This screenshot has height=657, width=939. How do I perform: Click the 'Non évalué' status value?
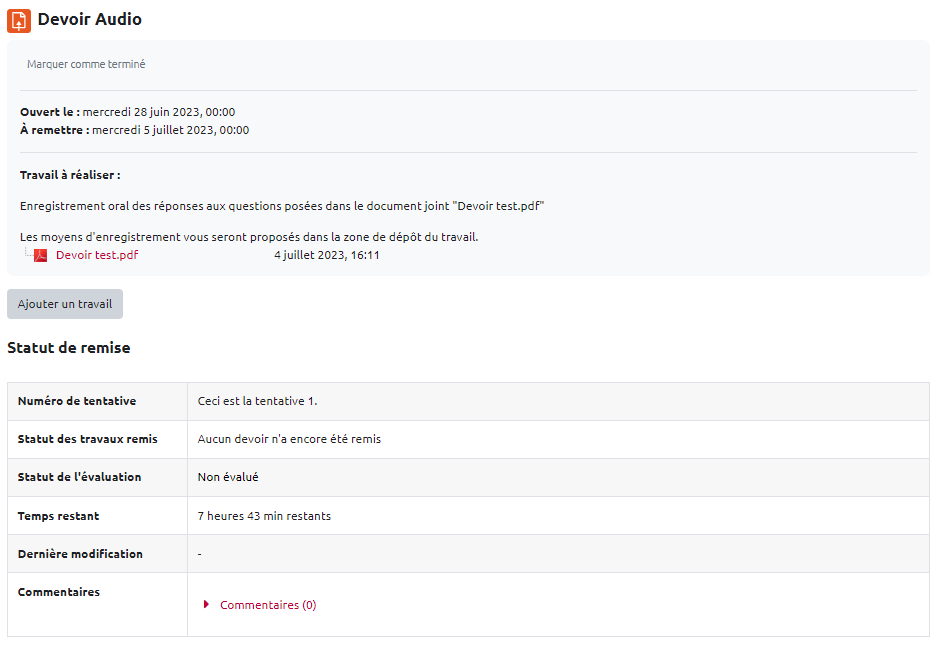coord(228,477)
